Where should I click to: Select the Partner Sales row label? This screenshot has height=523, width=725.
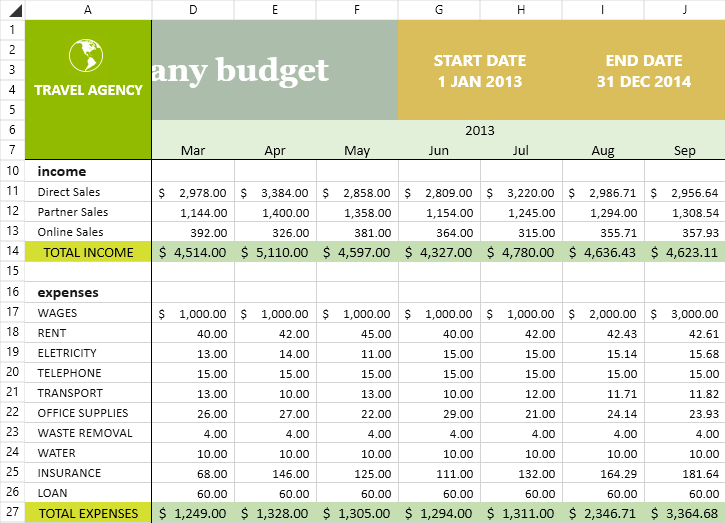pyautogui.click(x=73, y=212)
